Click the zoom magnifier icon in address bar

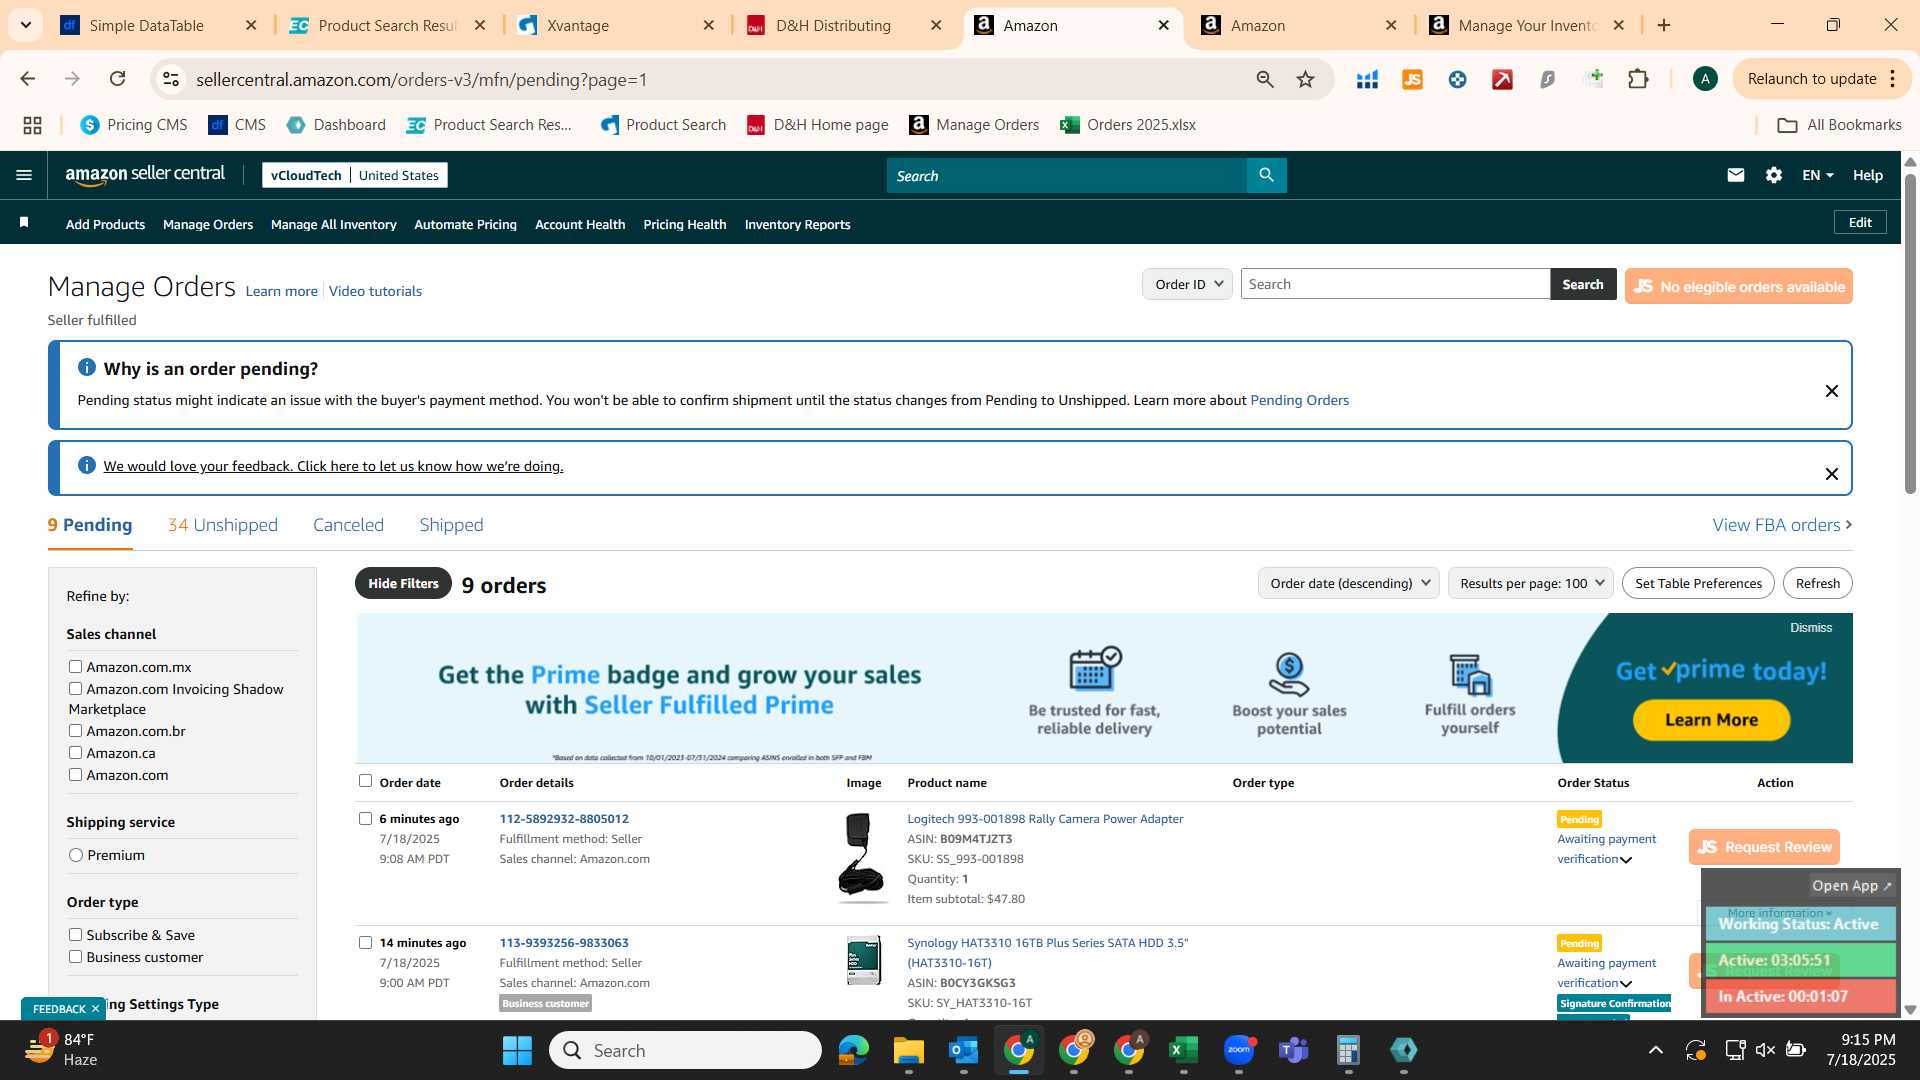point(1265,79)
